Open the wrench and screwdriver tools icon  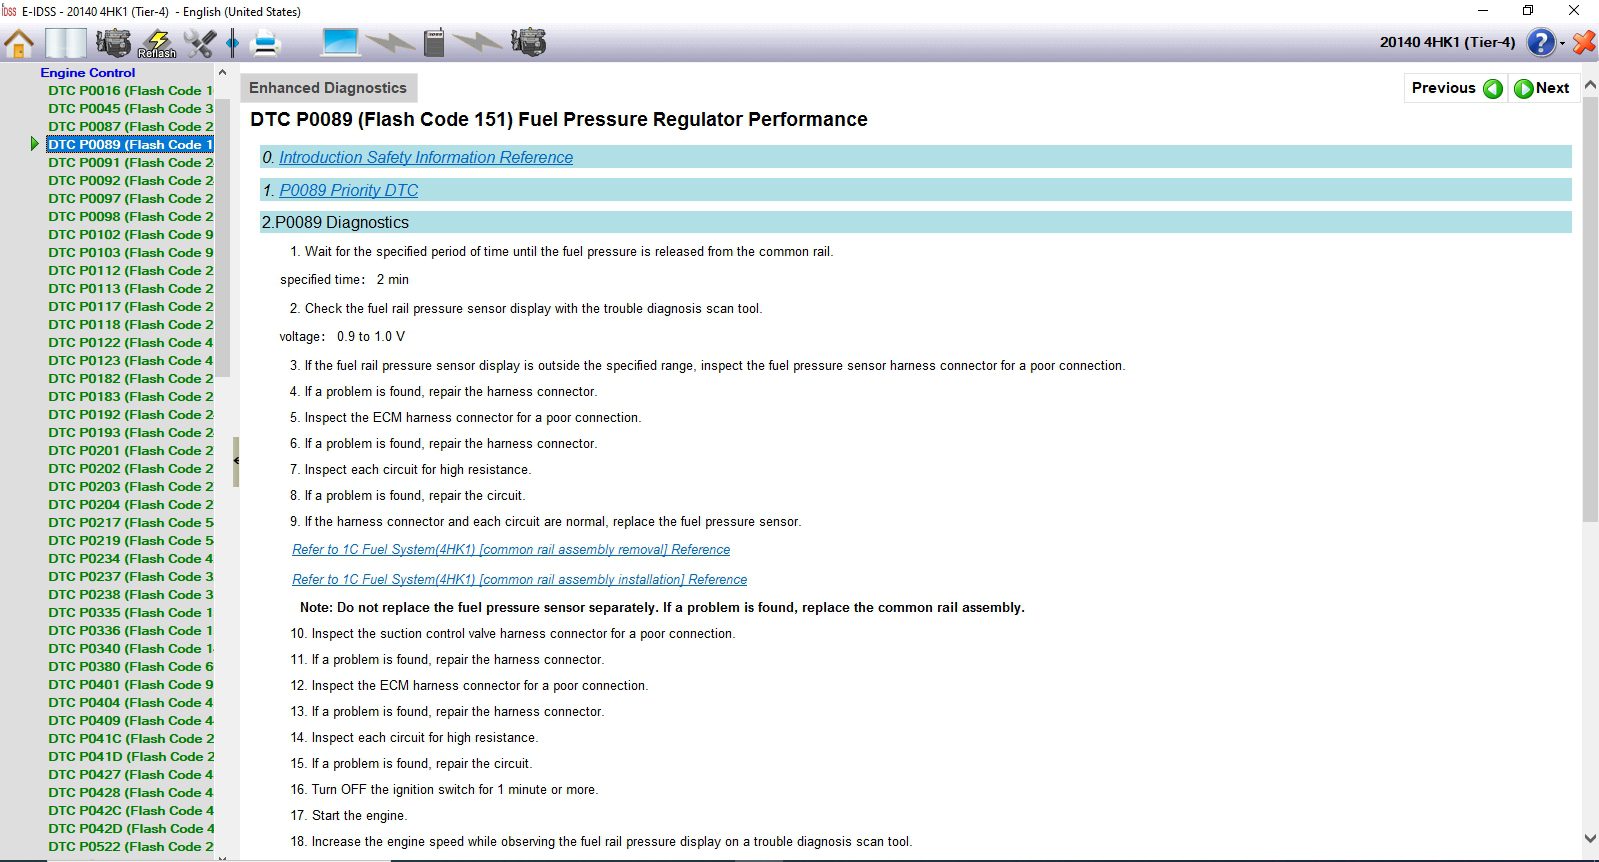200,43
